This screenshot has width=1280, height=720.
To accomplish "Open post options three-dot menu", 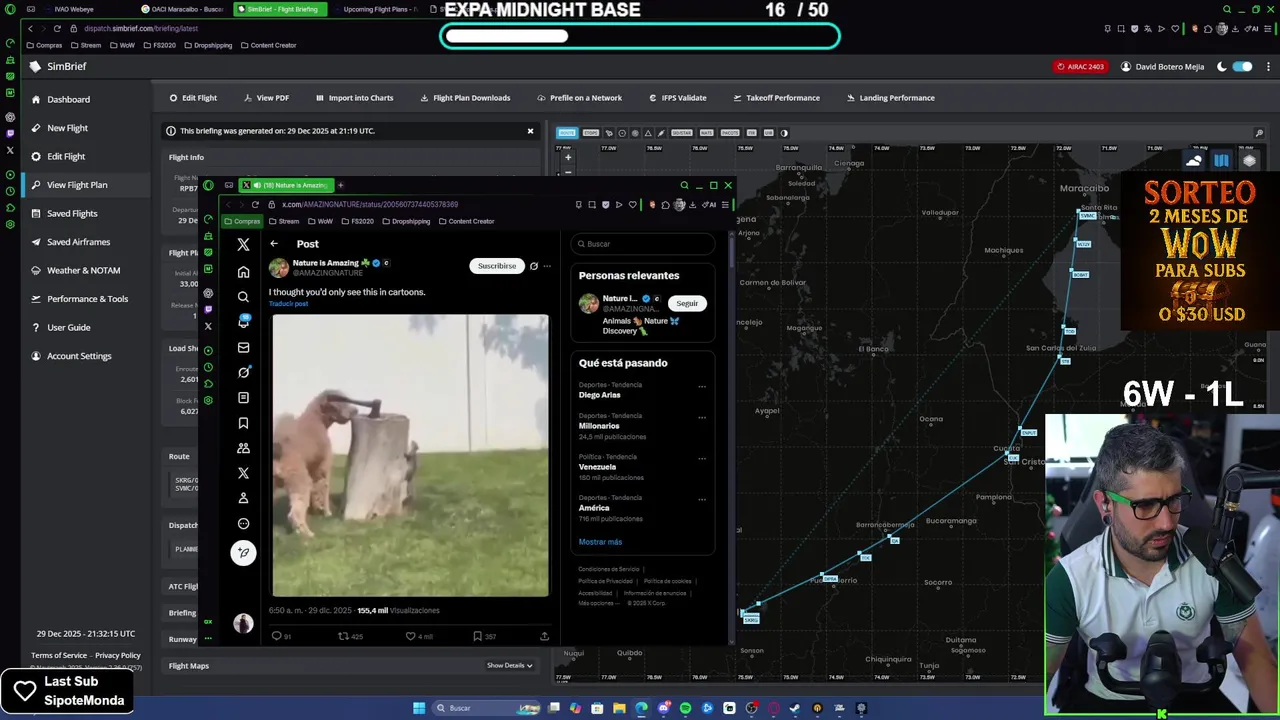I will [x=547, y=266].
